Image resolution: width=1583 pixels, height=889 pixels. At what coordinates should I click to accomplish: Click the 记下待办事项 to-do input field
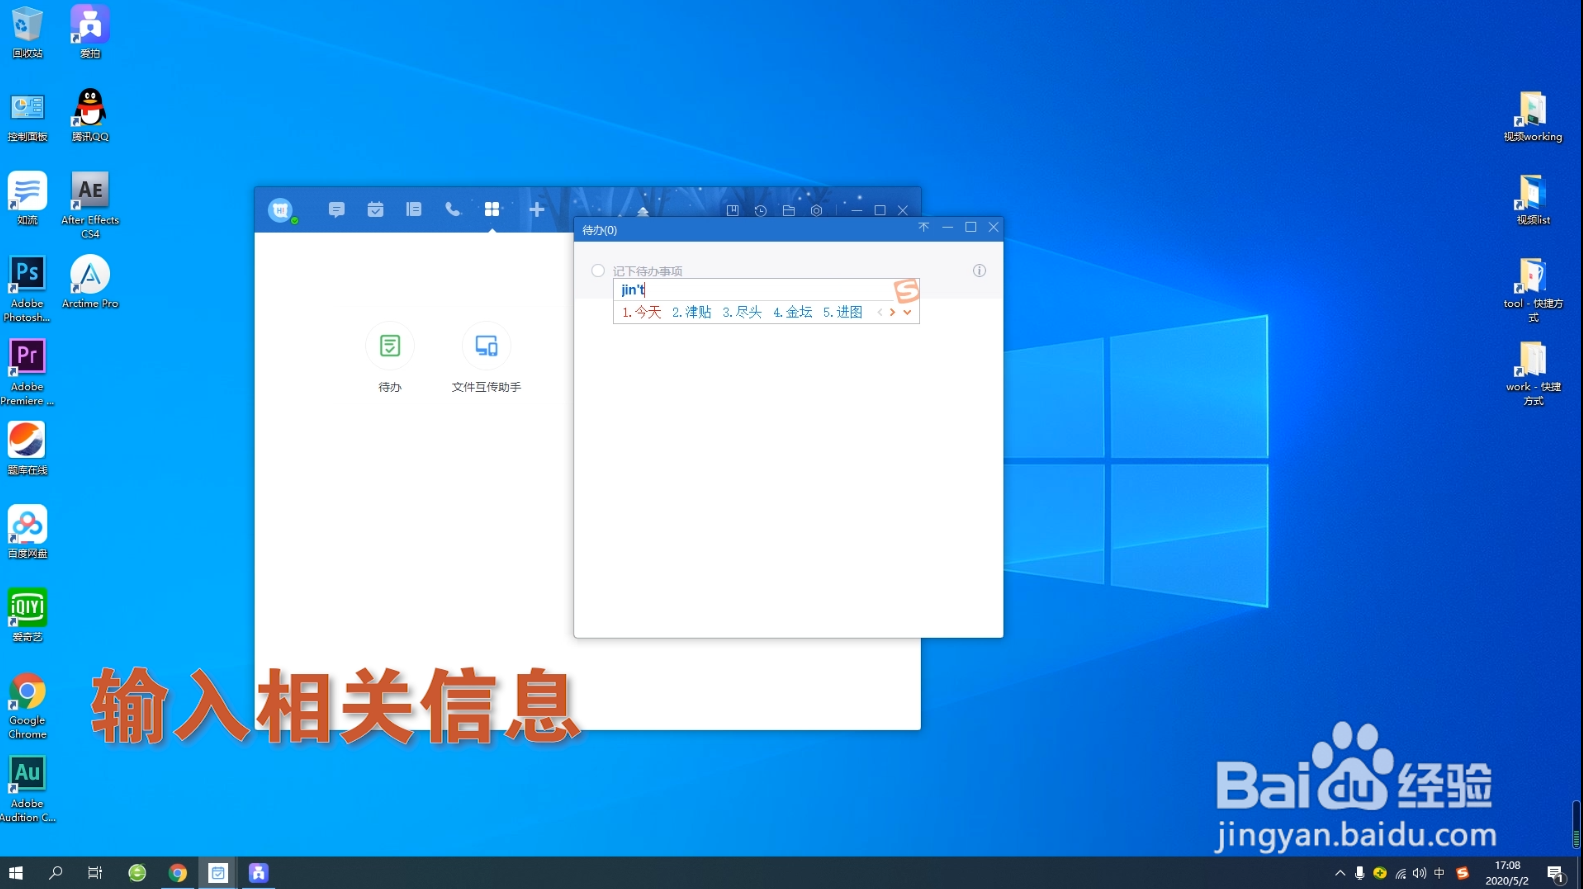pyautogui.click(x=787, y=271)
